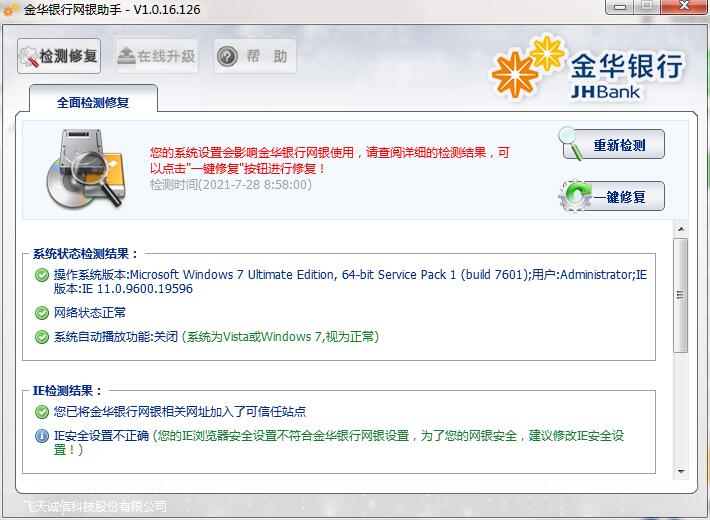Switch to the 全面检测修复 tab
Image resolution: width=710 pixels, height=520 pixels.
(x=93, y=99)
